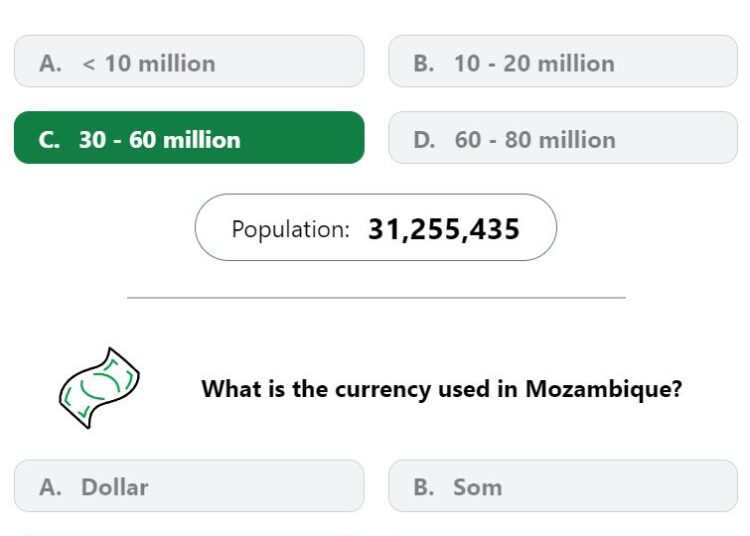Click letter 'A.' next to Dollar

(51, 488)
